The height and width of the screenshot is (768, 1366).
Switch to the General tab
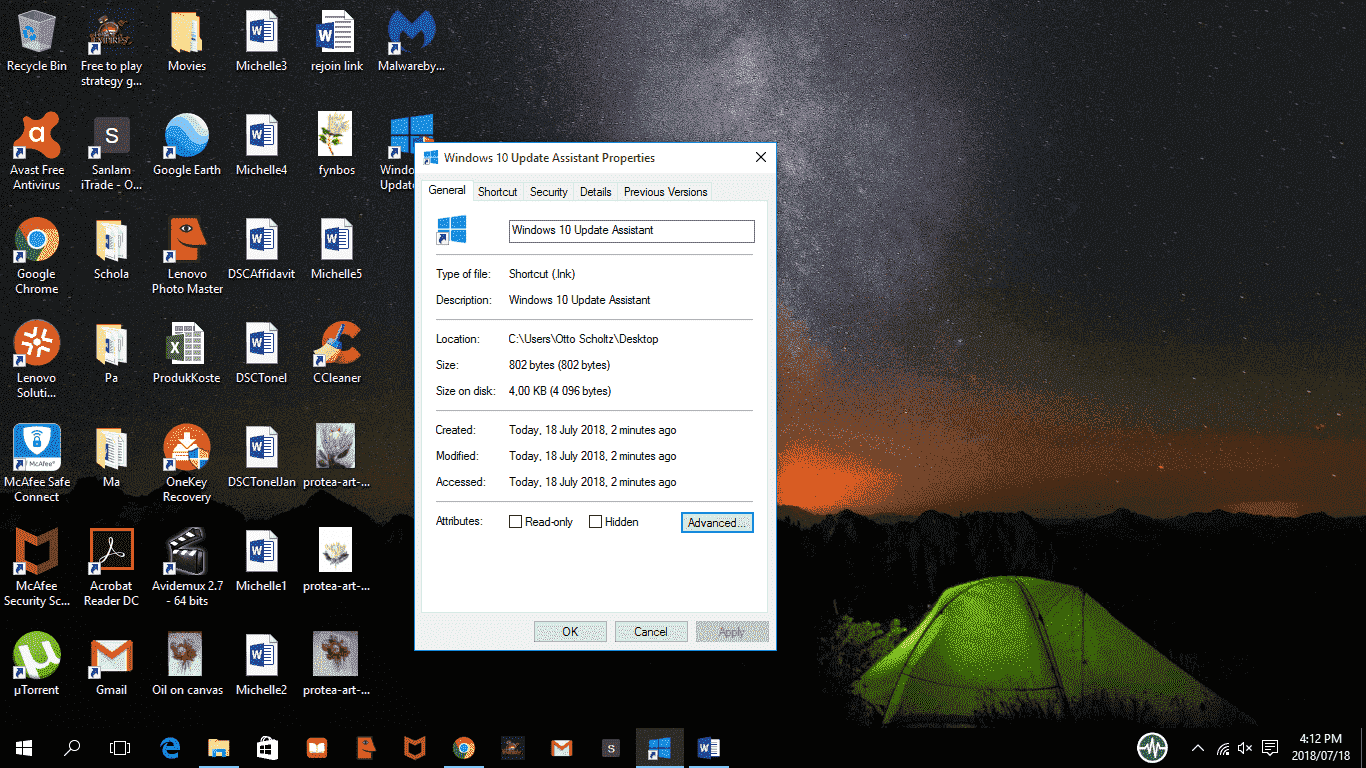pyautogui.click(x=447, y=190)
